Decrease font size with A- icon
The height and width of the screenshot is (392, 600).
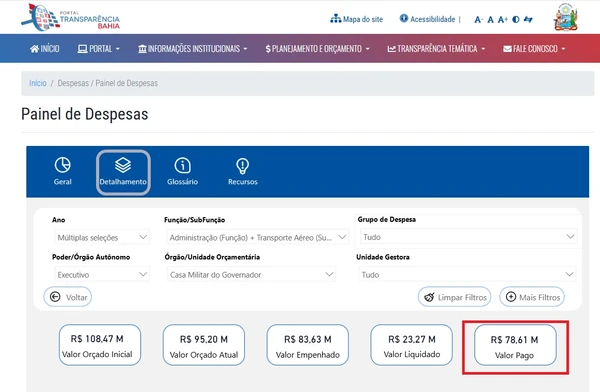click(x=478, y=20)
